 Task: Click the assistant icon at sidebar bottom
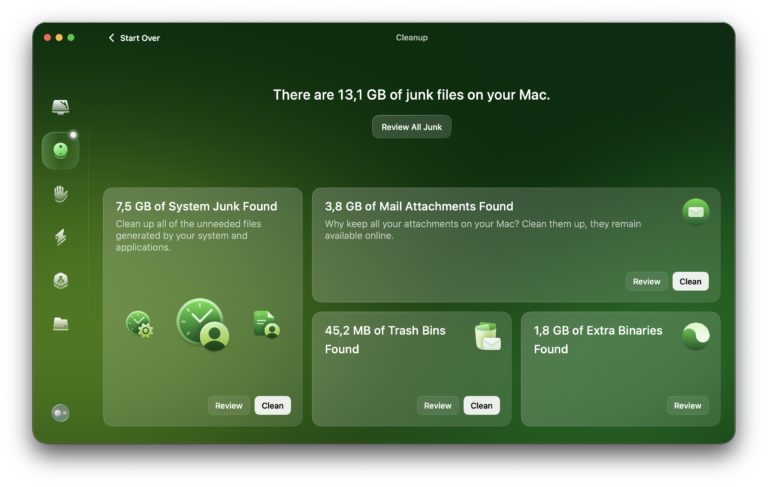pyautogui.click(x=60, y=413)
